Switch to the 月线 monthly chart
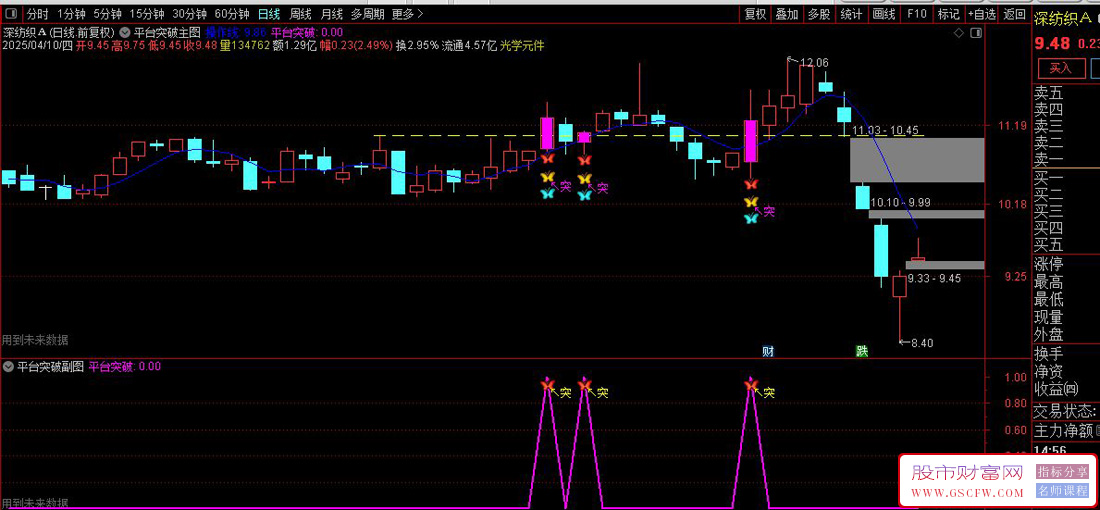The height and width of the screenshot is (510, 1100). click(x=332, y=14)
